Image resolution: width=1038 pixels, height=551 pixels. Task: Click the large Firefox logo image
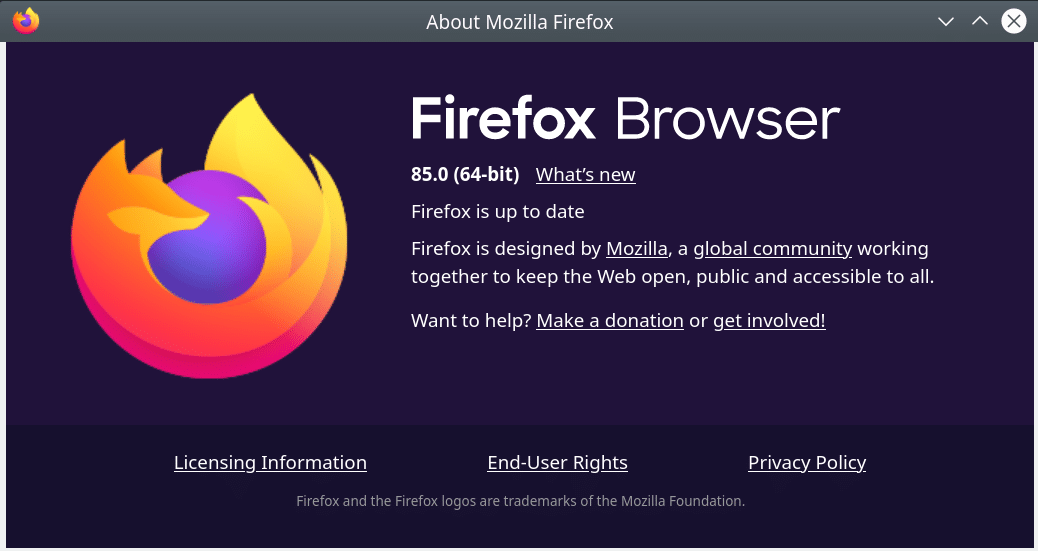click(210, 237)
